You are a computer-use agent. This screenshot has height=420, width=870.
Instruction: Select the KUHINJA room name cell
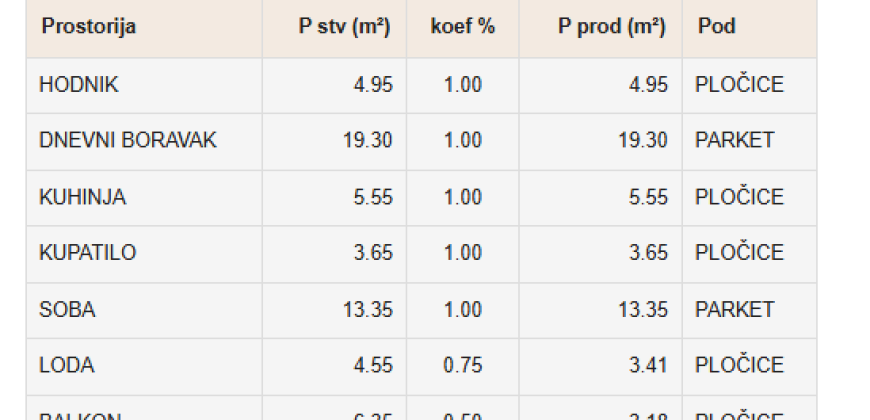coord(83,198)
